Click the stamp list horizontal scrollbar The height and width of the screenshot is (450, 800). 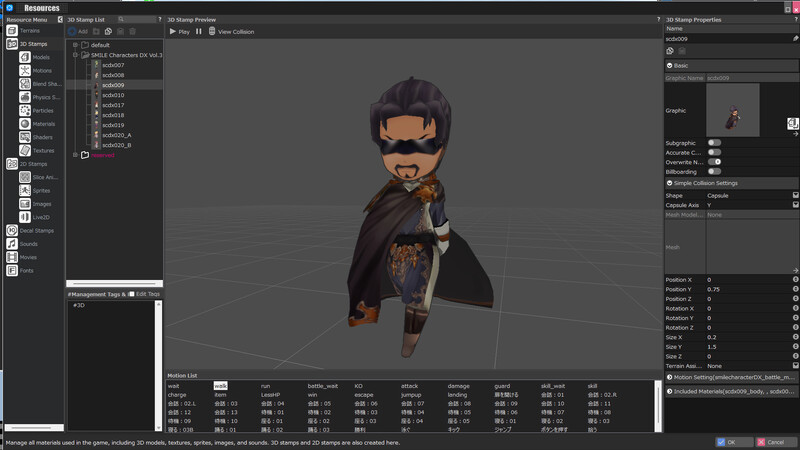(114, 284)
